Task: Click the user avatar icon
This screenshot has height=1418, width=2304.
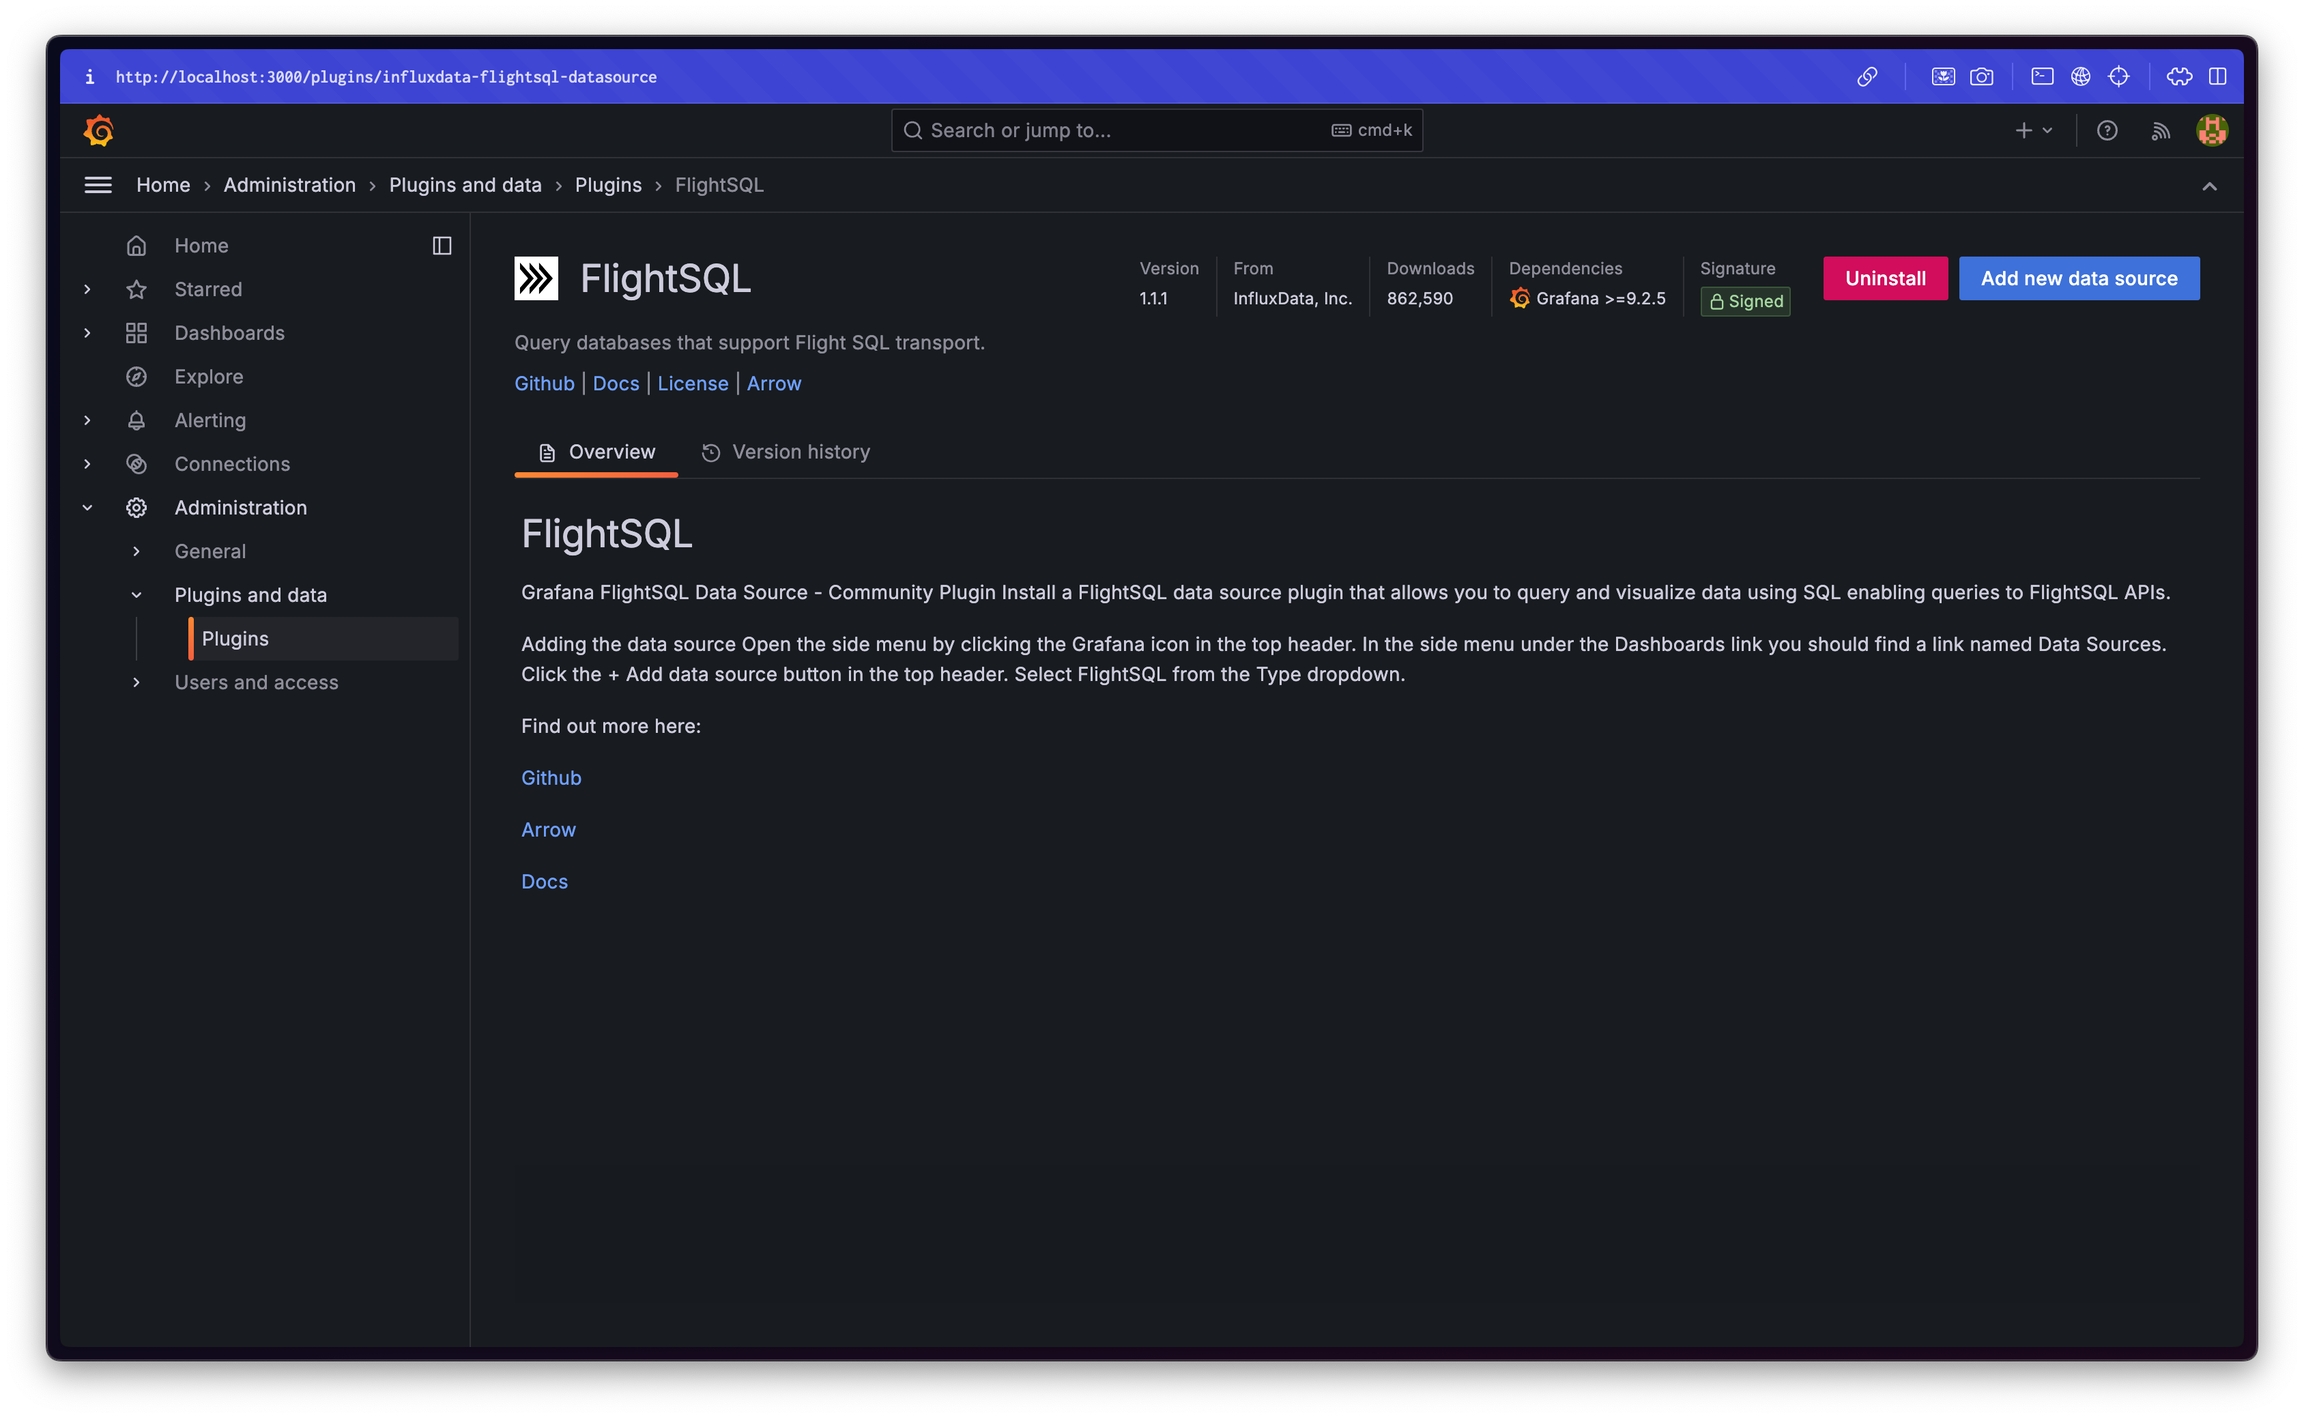Action: tap(2211, 131)
